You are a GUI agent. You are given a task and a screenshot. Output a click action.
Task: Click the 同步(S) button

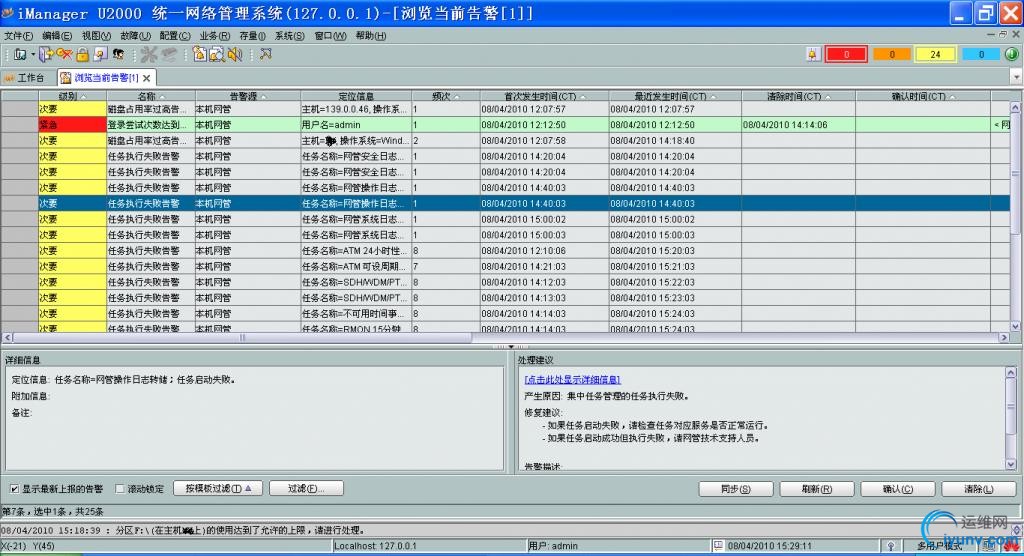tap(735, 489)
